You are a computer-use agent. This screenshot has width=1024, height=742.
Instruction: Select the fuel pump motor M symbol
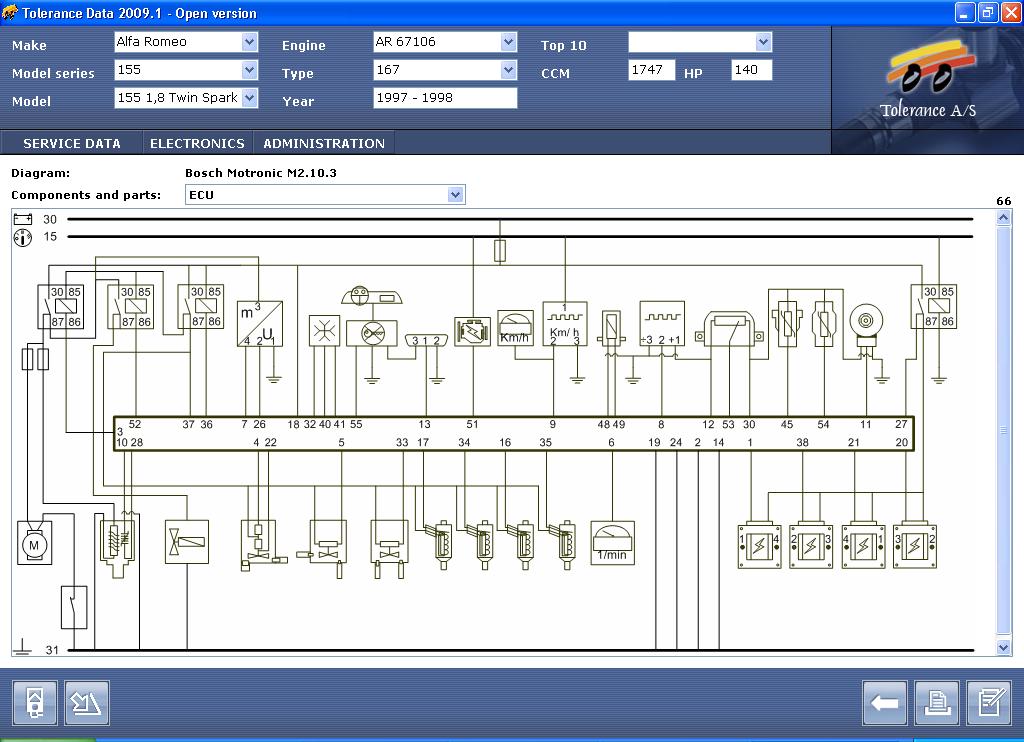(35, 543)
